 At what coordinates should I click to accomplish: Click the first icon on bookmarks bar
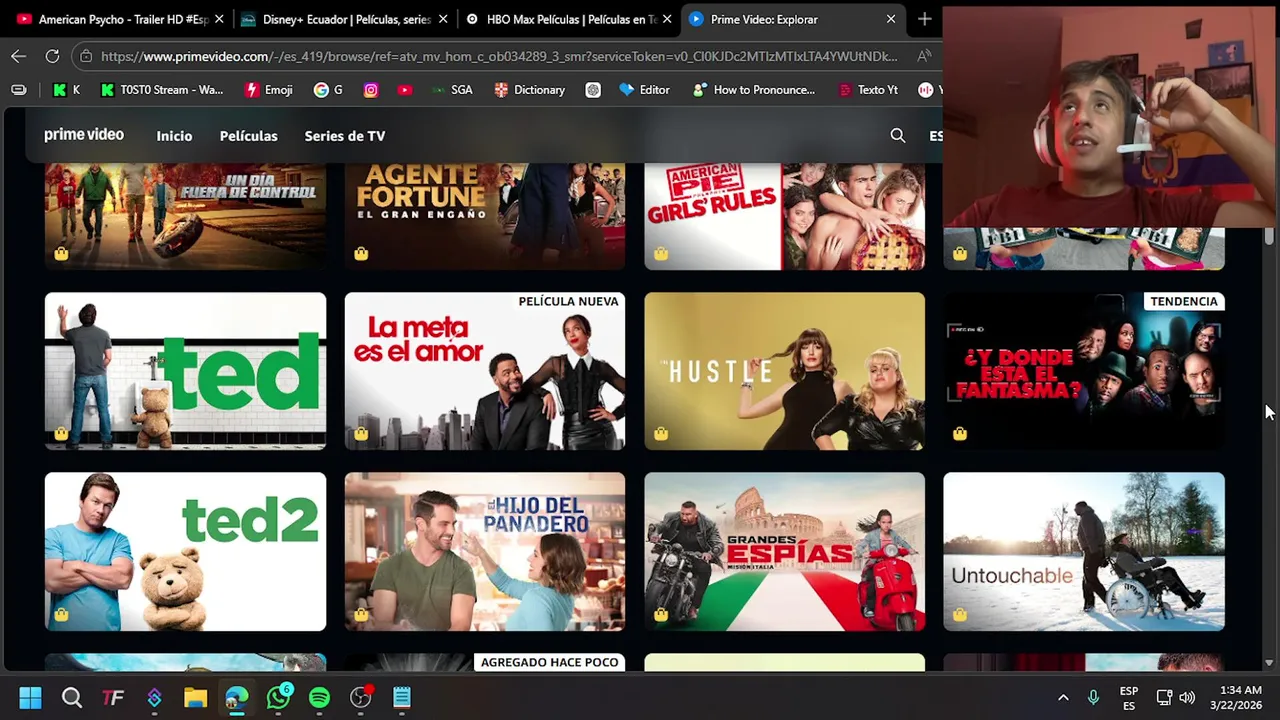(x=18, y=89)
